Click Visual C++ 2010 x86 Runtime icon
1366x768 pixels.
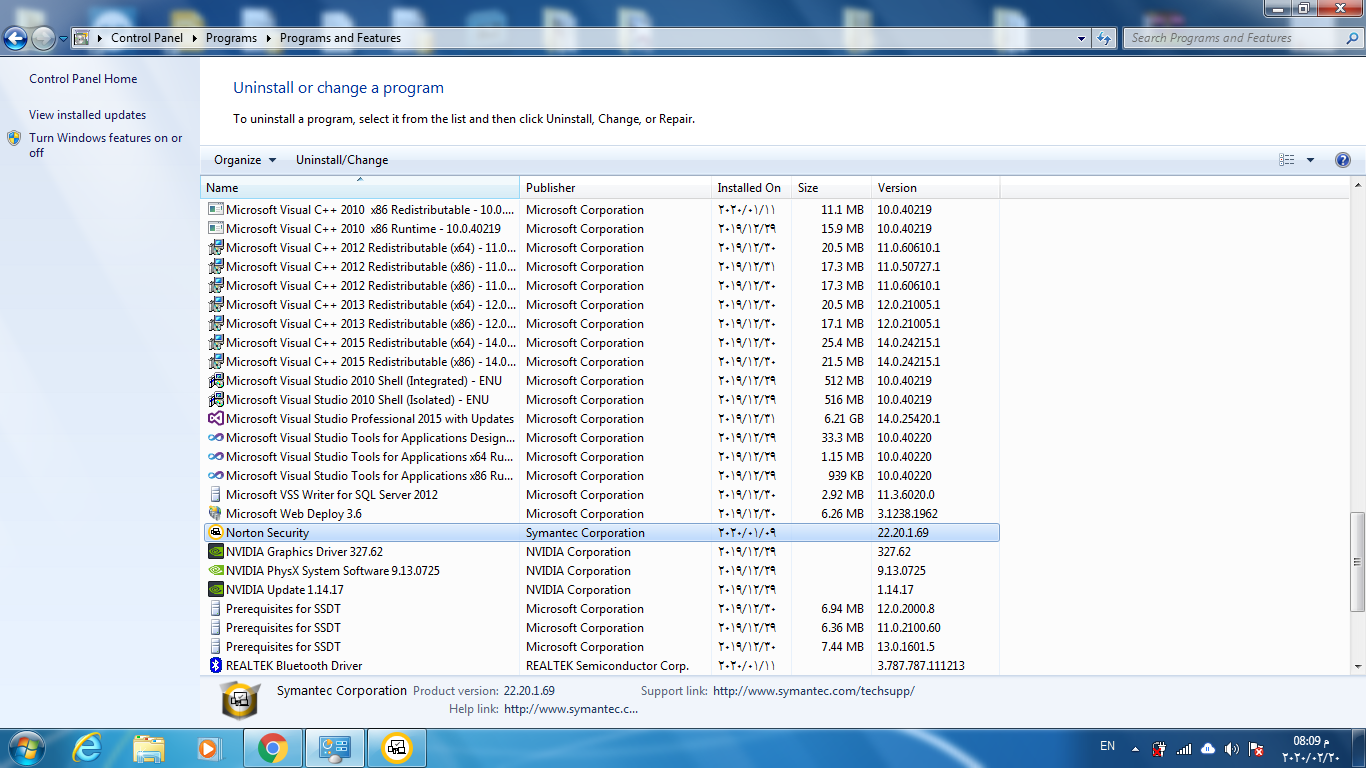pos(215,229)
